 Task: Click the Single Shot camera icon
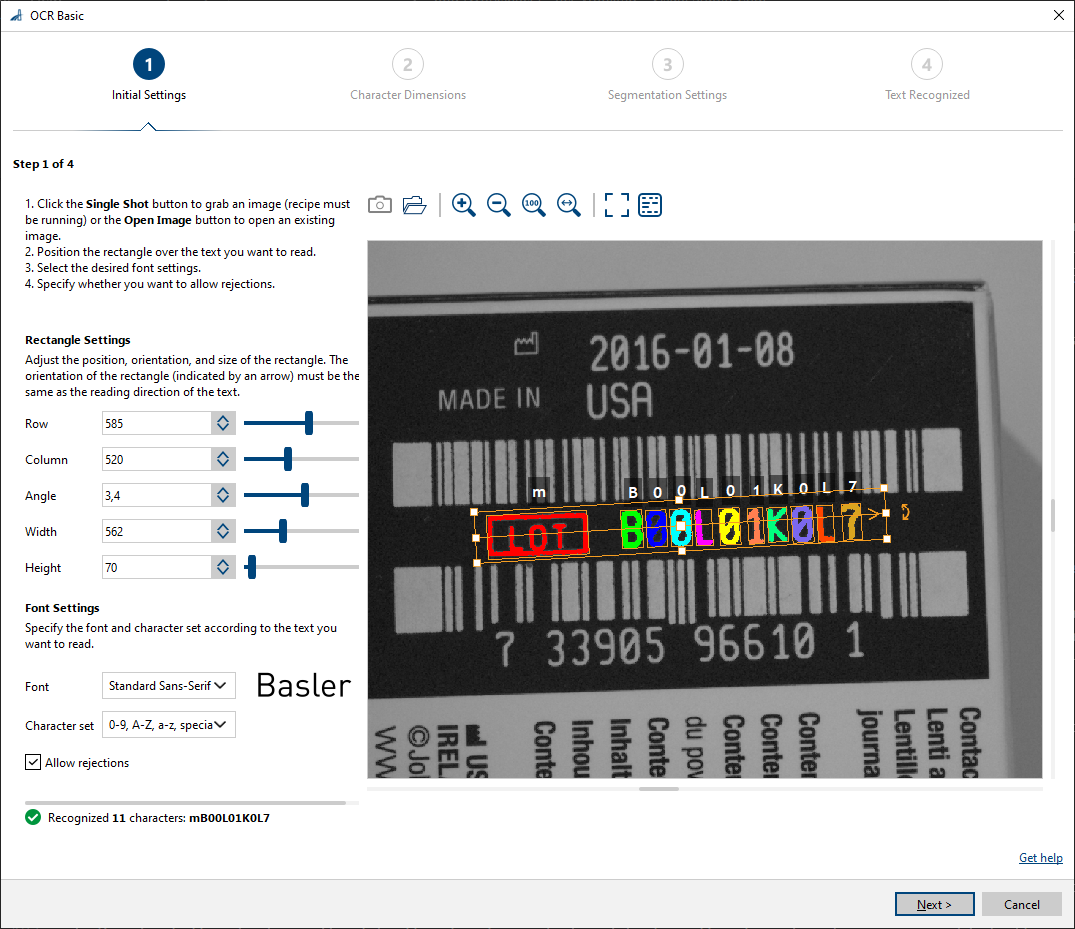[380, 204]
